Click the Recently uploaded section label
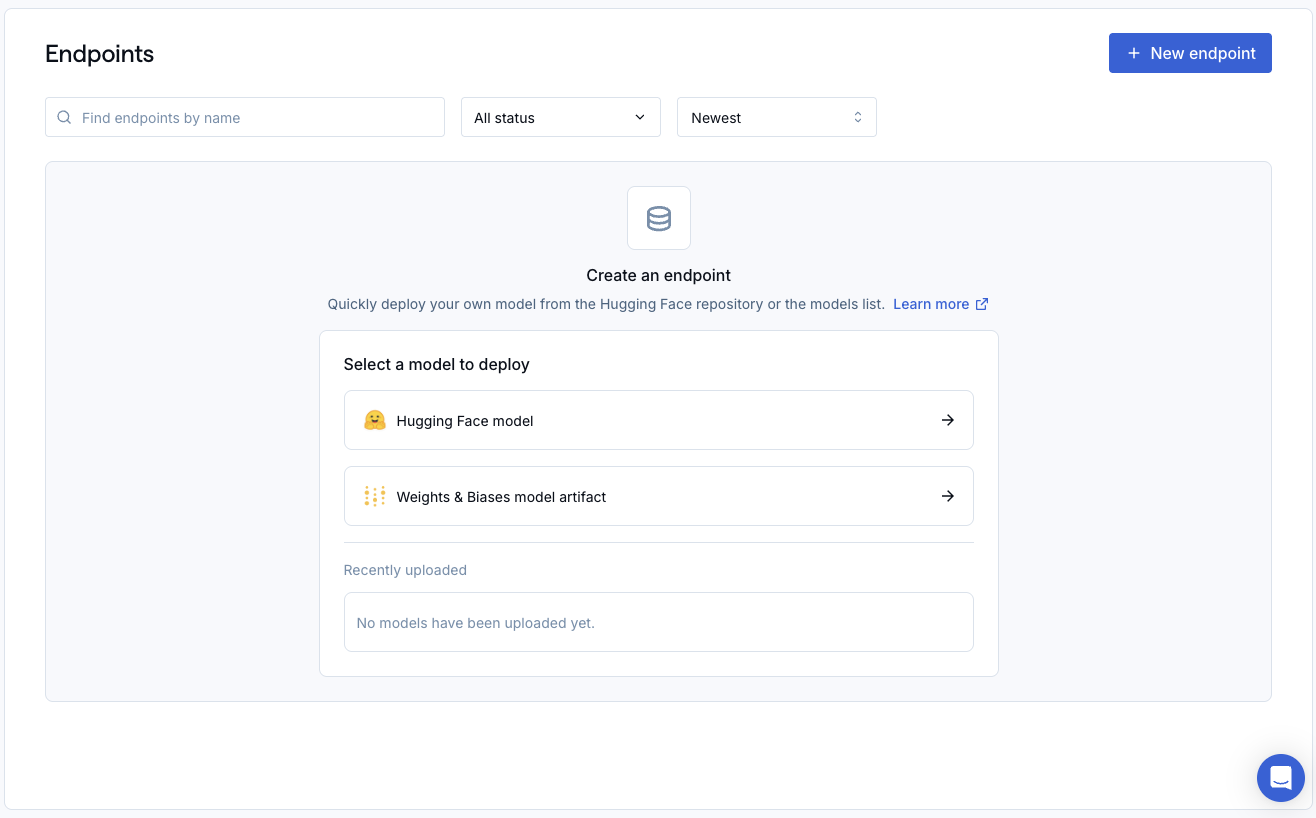This screenshot has width=1316, height=818. (404, 569)
